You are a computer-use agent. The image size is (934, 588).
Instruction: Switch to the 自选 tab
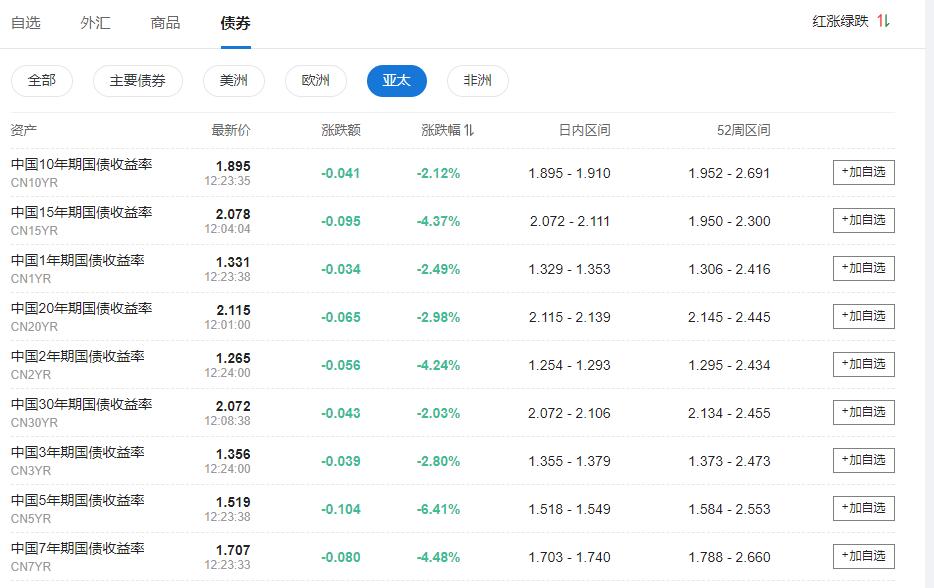pyautogui.click(x=25, y=22)
